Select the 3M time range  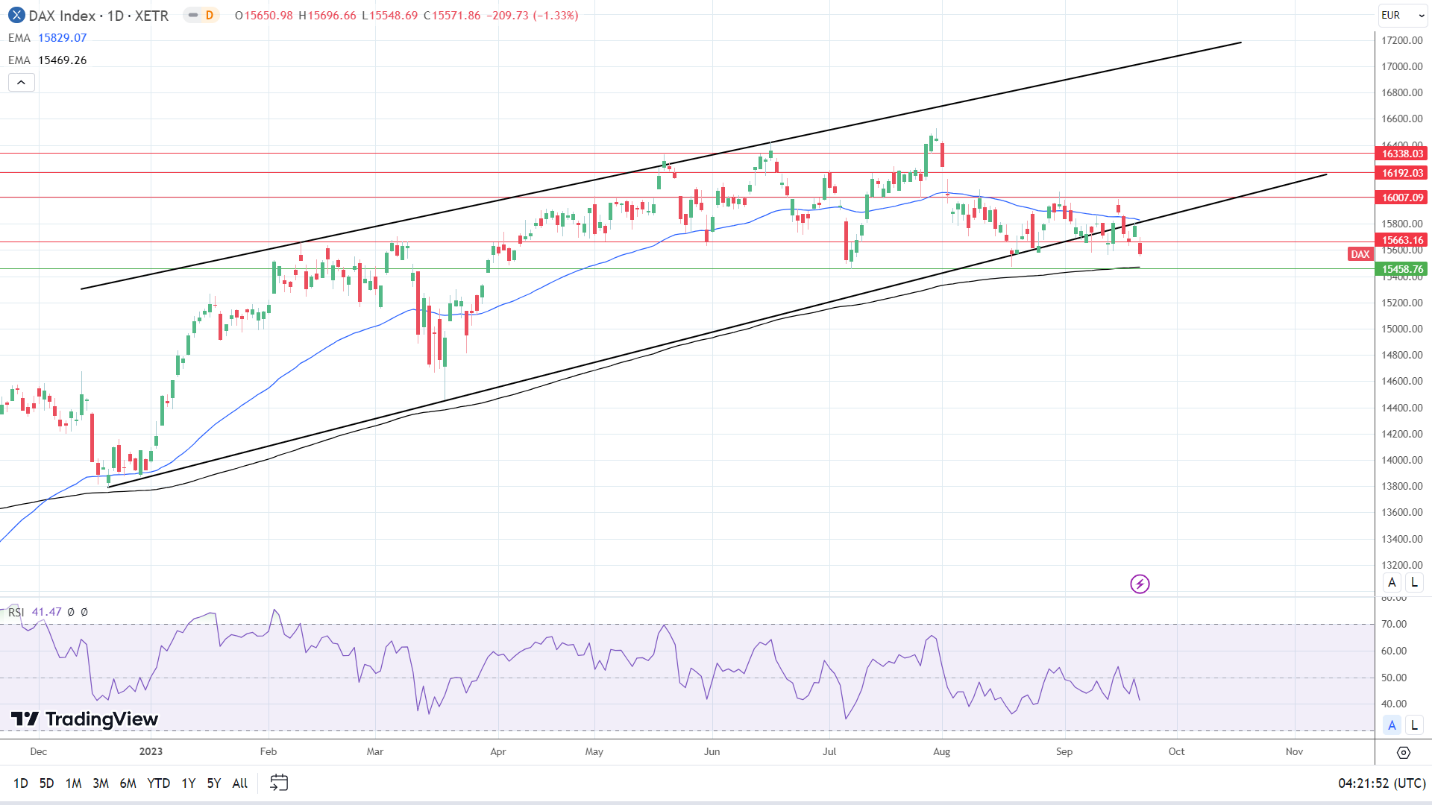click(x=100, y=783)
